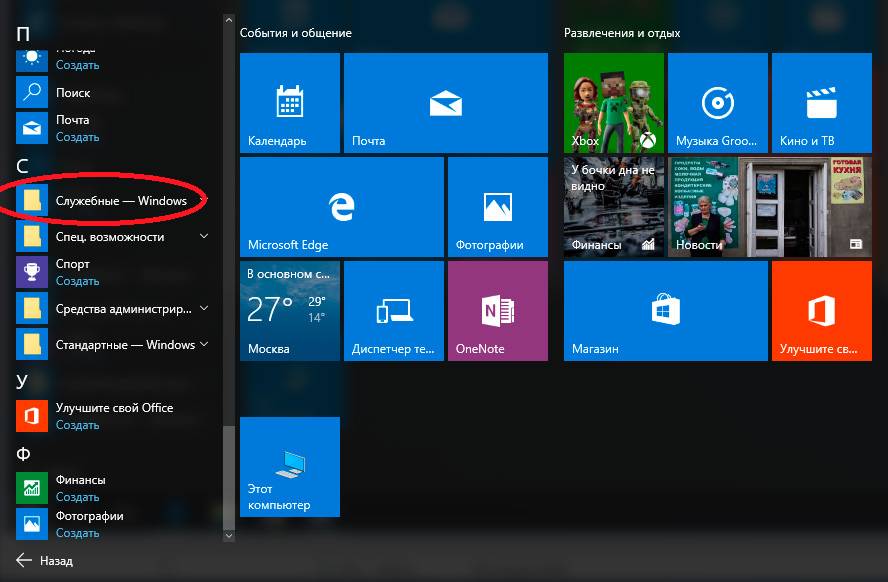Open the Музыка Groove tile
This screenshot has height=582, width=888.
point(717,102)
